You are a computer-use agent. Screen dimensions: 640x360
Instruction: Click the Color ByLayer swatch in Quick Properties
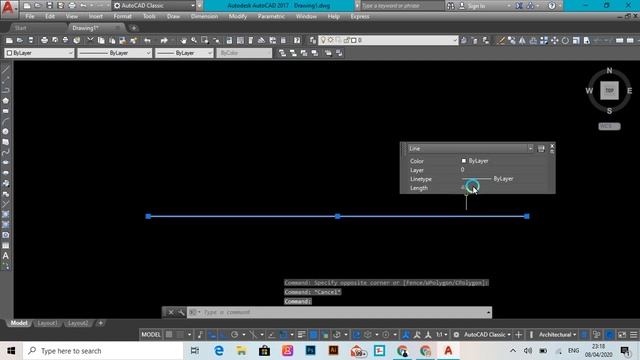coord(464,161)
